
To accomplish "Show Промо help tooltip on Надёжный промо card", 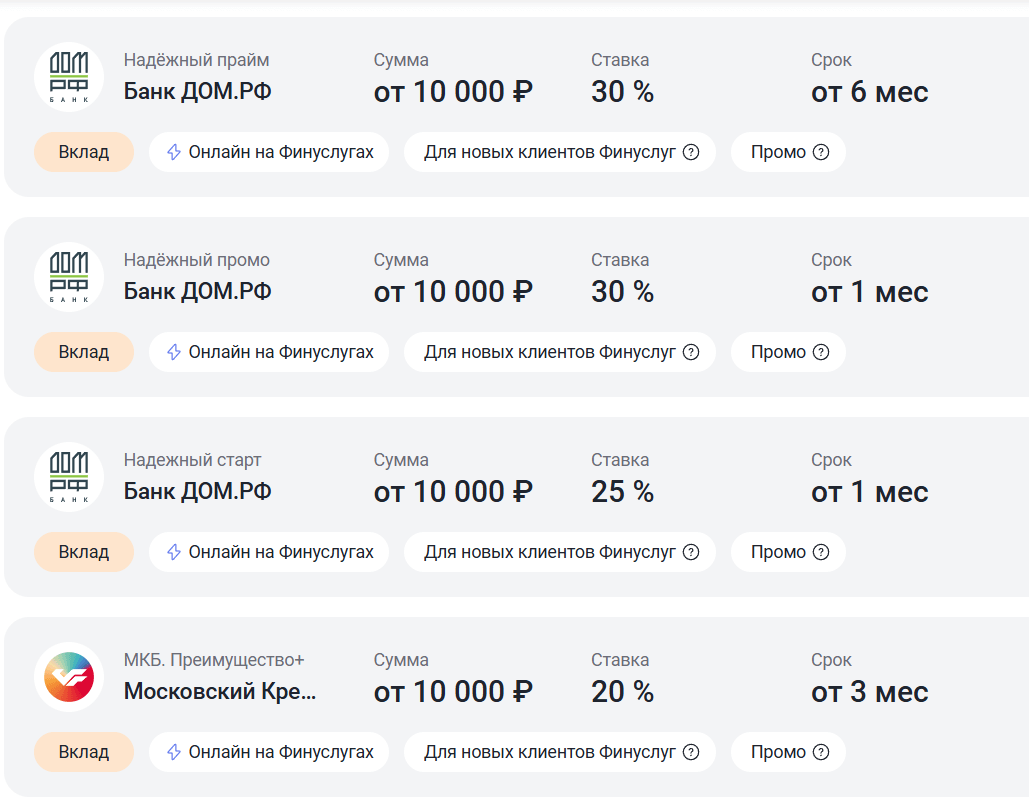I will 821,352.
